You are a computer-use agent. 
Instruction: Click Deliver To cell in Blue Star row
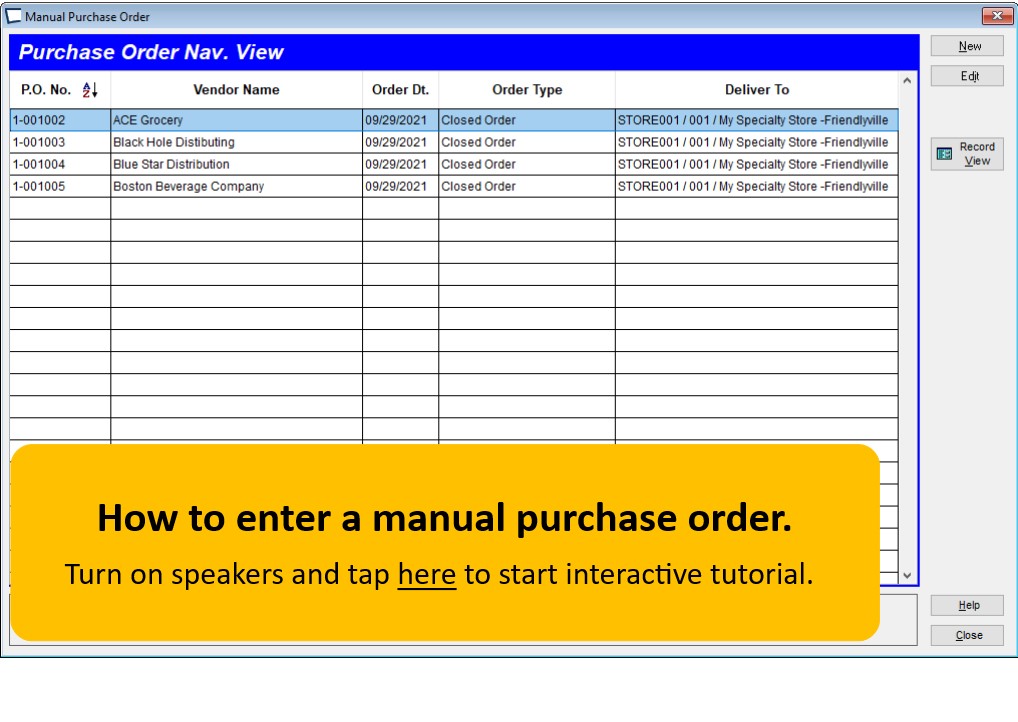pyautogui.click(x=757, y=164)
